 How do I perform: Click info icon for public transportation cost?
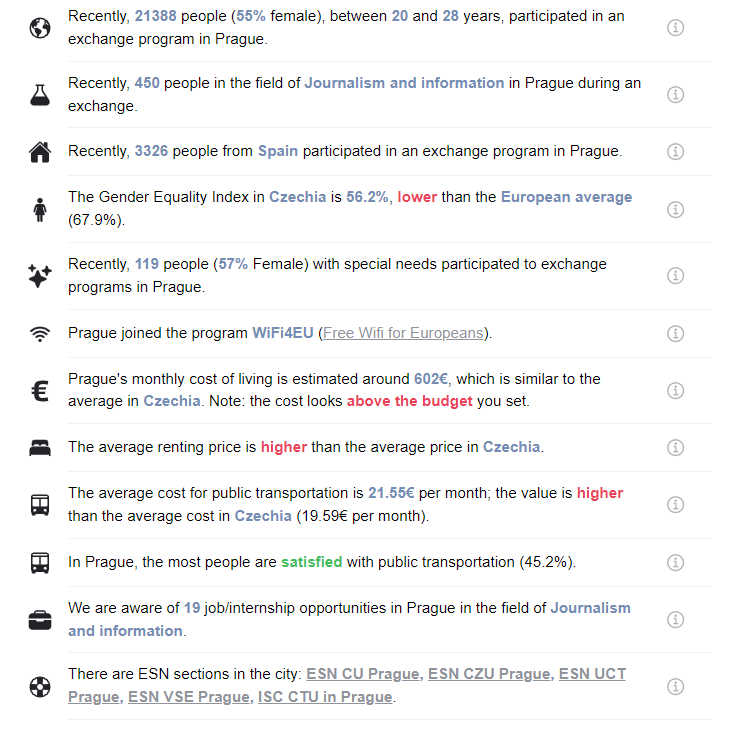[x=675, y=504]
